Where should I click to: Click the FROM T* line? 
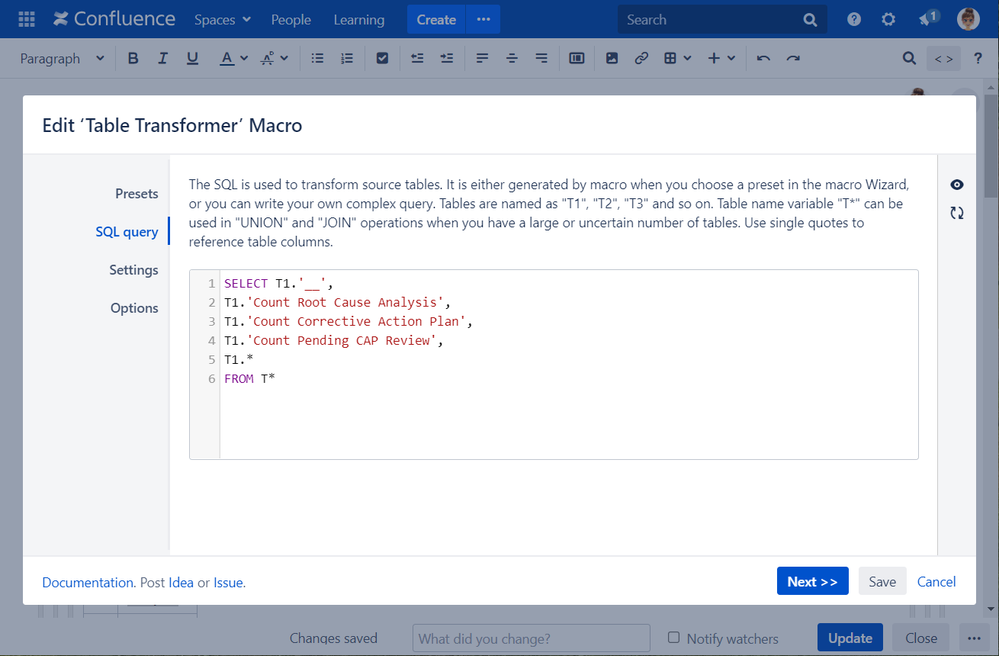pyautogui.click(x=249, y=379)
